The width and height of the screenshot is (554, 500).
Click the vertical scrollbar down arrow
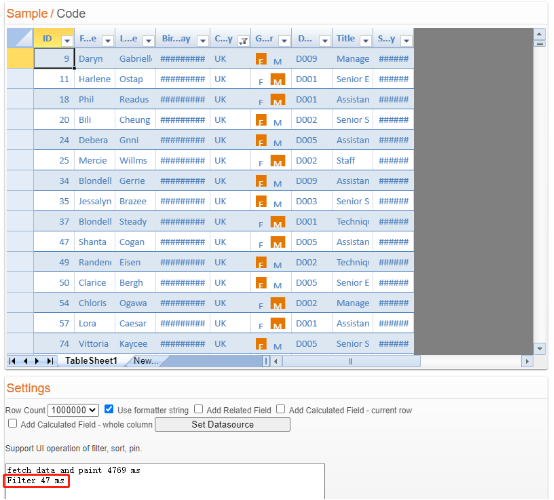pyautogui.click(x=540, y=348)
